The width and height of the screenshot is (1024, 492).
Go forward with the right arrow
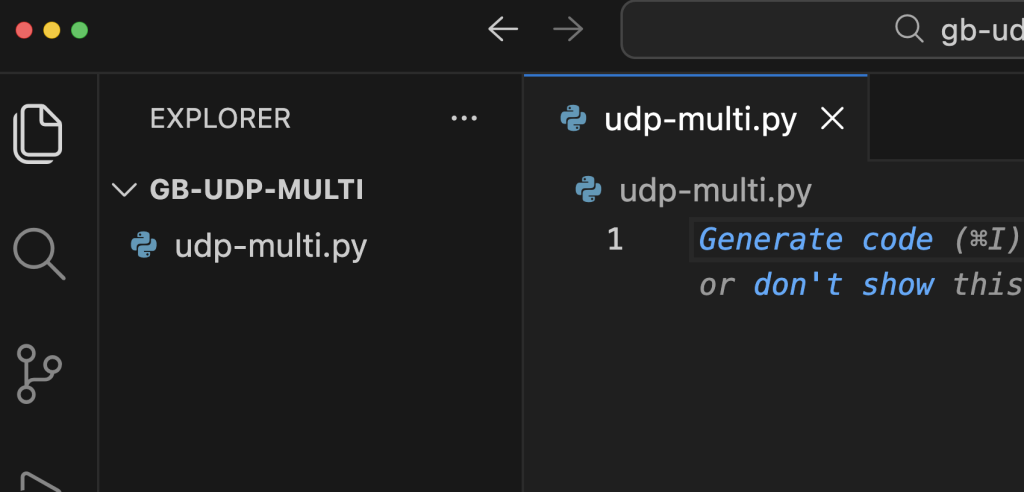[x=568, y=29]
